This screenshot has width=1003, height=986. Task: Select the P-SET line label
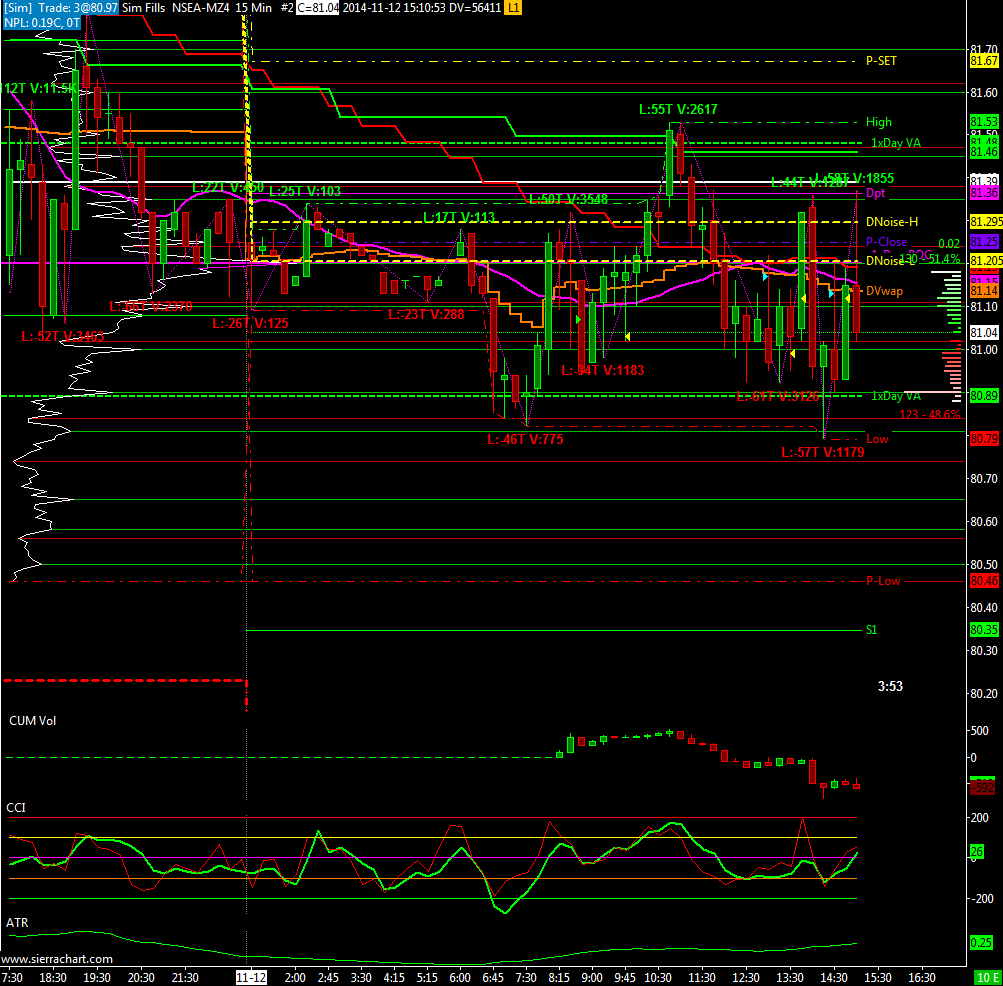tap(881, 61)
